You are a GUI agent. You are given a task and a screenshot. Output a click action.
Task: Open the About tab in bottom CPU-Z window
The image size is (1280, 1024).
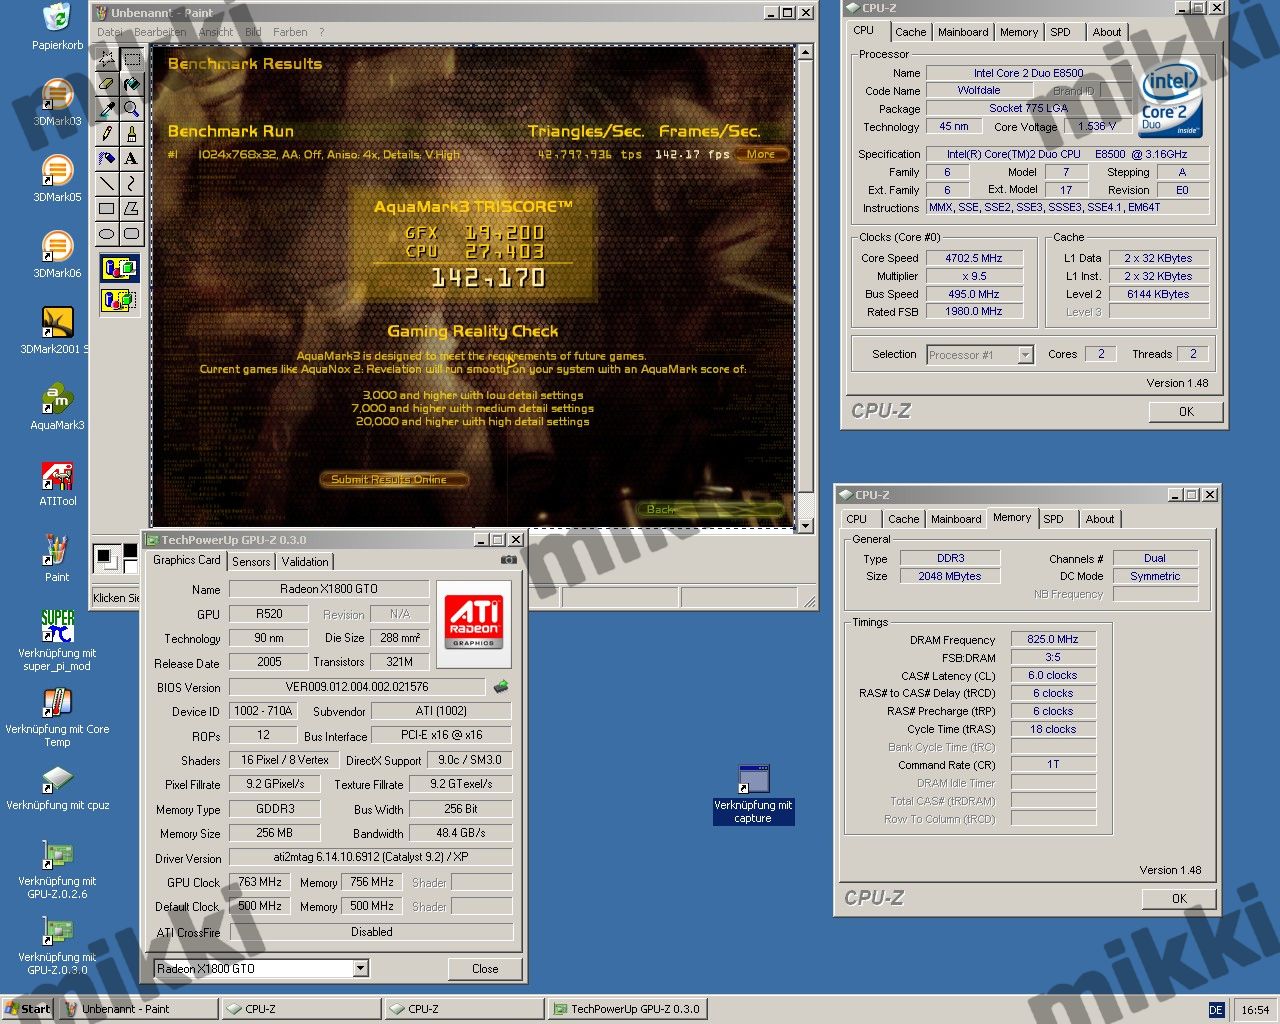[x=1100, y=519]
